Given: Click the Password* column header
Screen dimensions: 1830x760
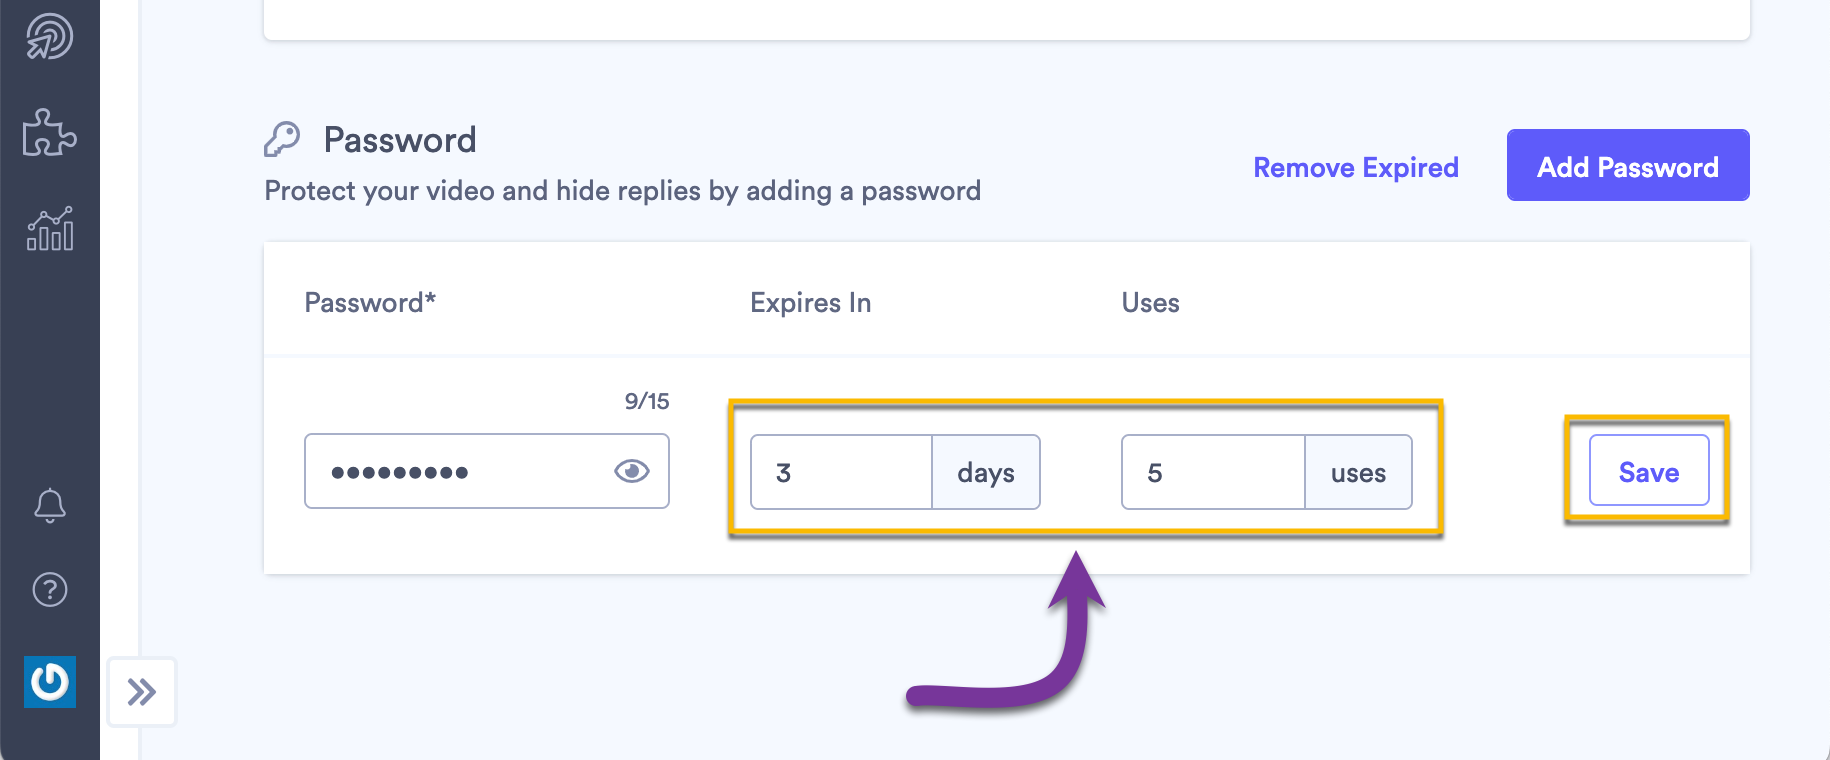Looking at the screenshot, I should click(x=370, y=303).
